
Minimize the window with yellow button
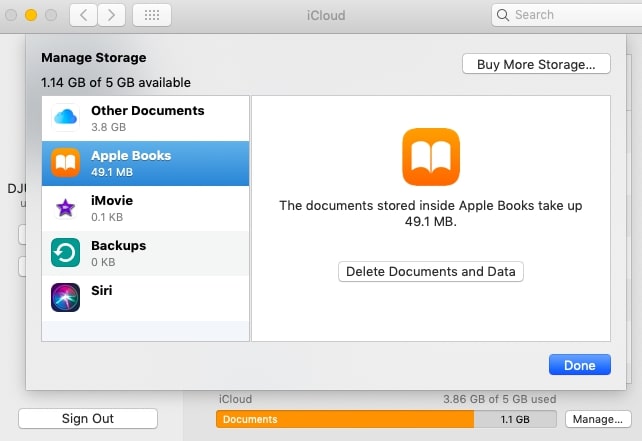click(x=31, y=15)
